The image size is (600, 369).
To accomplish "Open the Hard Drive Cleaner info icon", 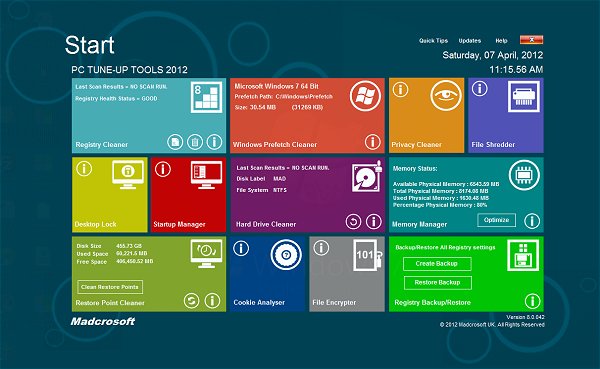I will pyautogui.click(x=373, y=221).
